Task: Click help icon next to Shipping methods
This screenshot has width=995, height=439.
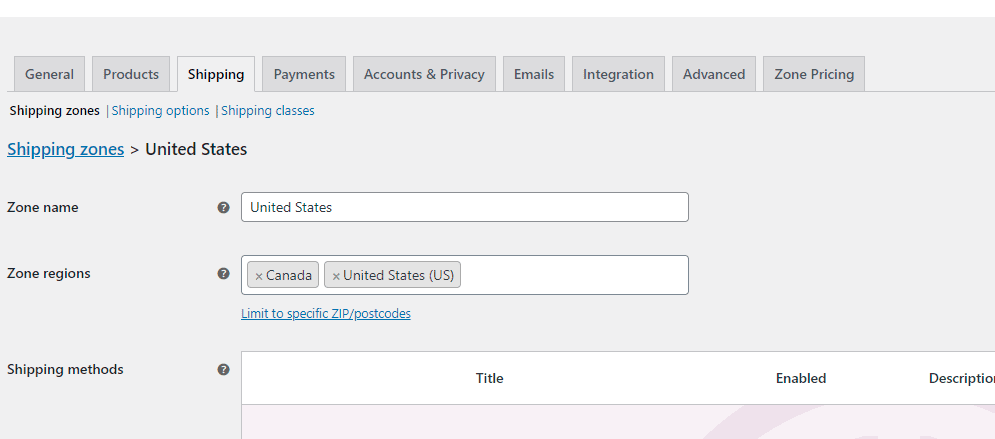Action: (x=223, y=369)
